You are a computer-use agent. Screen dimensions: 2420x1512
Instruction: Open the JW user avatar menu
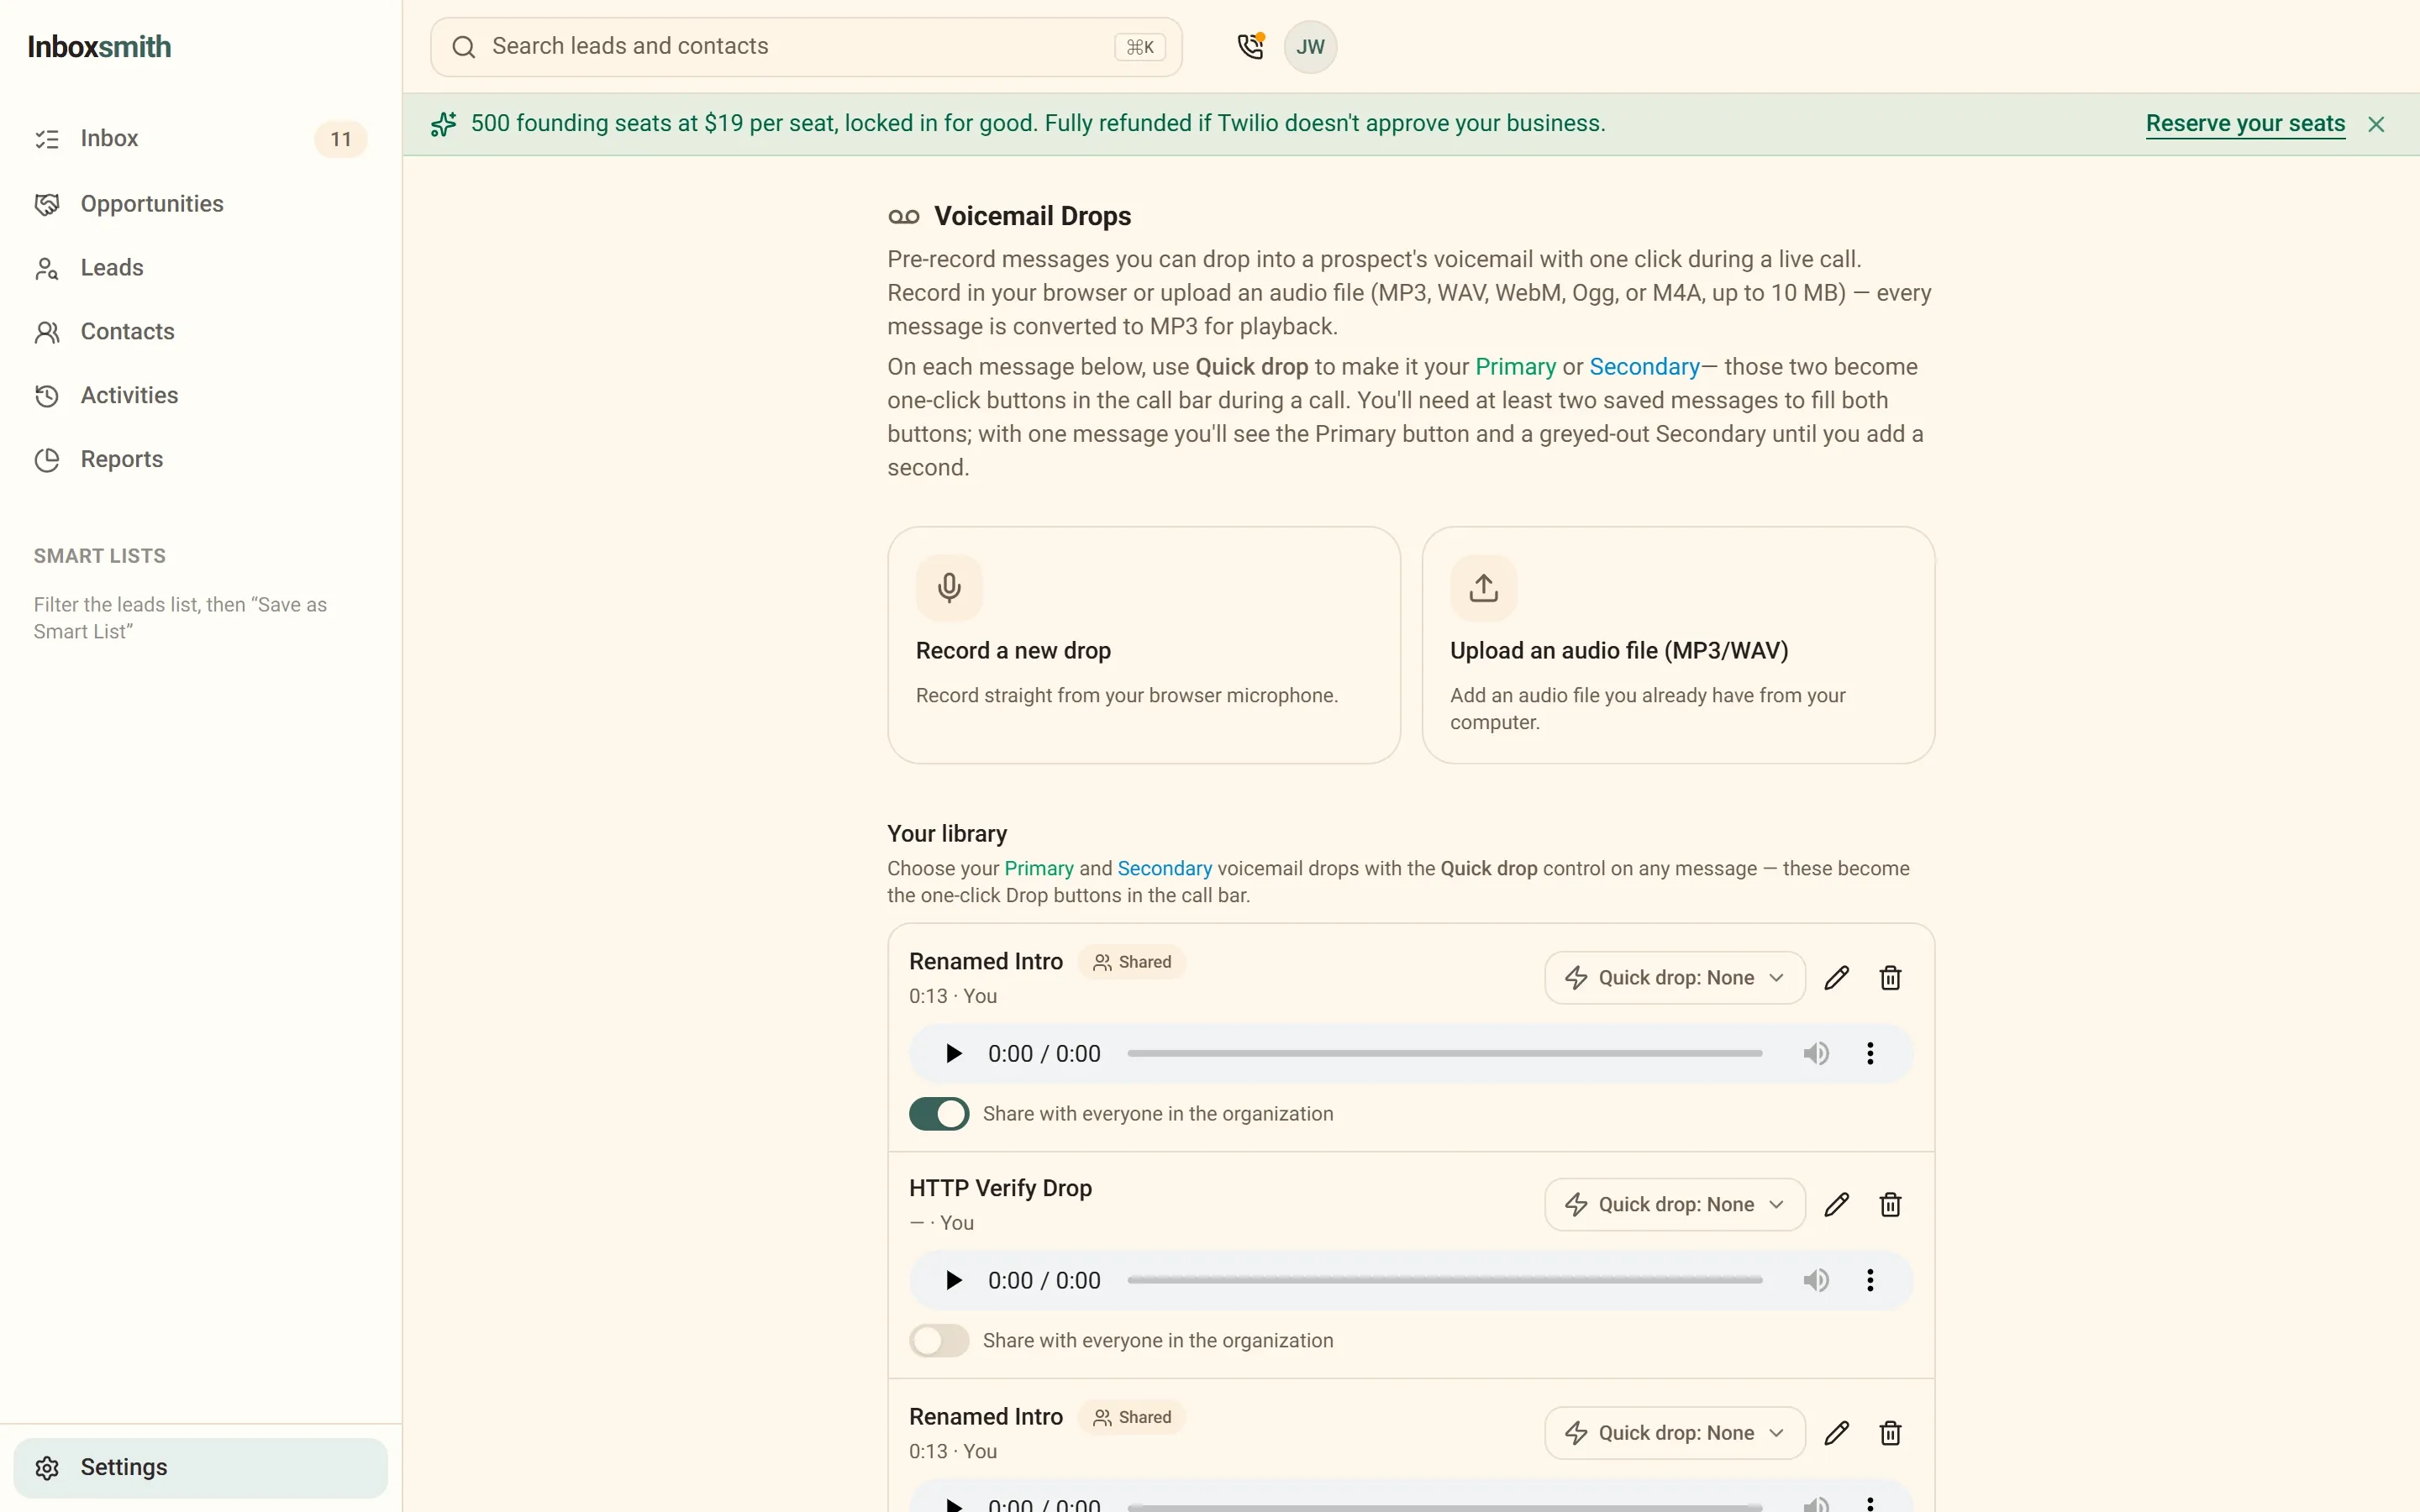[x=1310, y=46]
